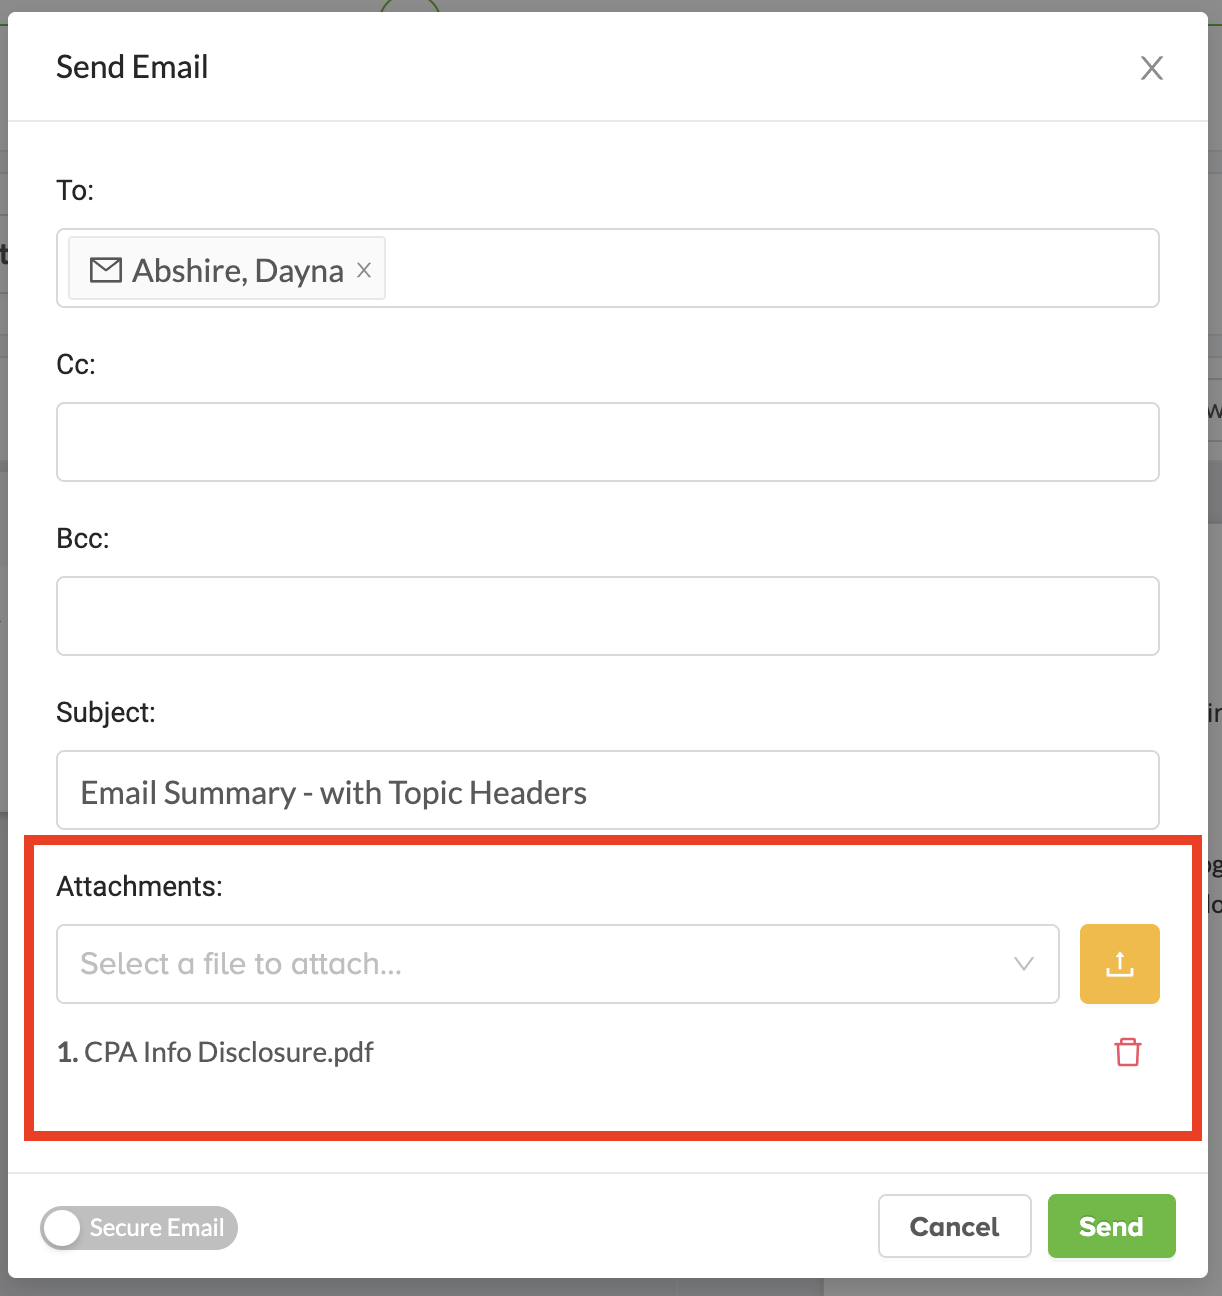Focus the To recipients field's empty area
1222x1296 pixels.
(770, 268)
